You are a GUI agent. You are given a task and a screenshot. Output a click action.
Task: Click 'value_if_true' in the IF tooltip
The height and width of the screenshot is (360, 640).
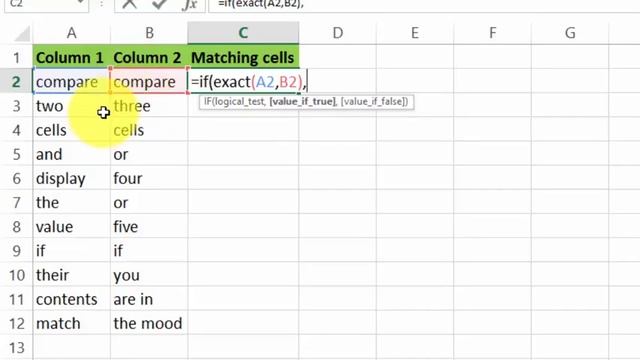click(x=302, y=102)
